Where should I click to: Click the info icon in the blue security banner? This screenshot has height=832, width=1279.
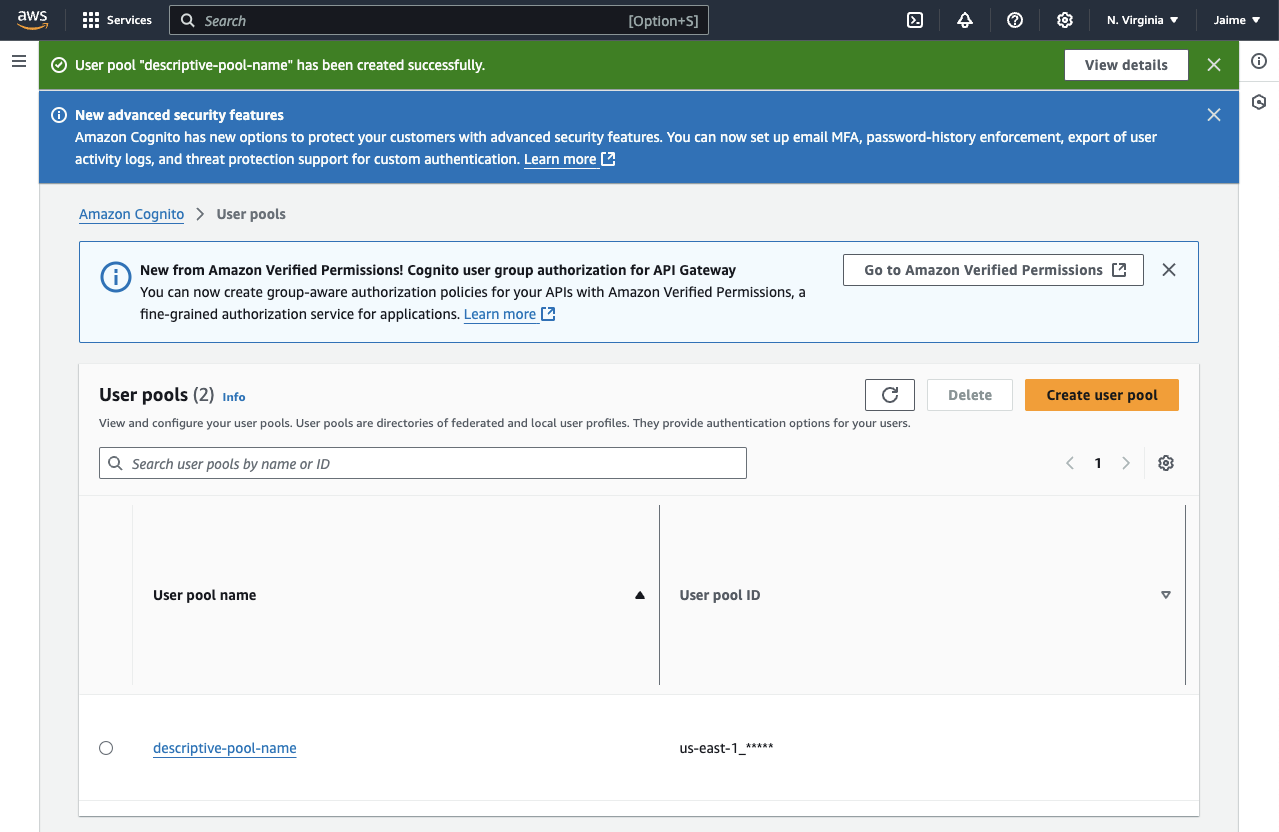(59, 115)
